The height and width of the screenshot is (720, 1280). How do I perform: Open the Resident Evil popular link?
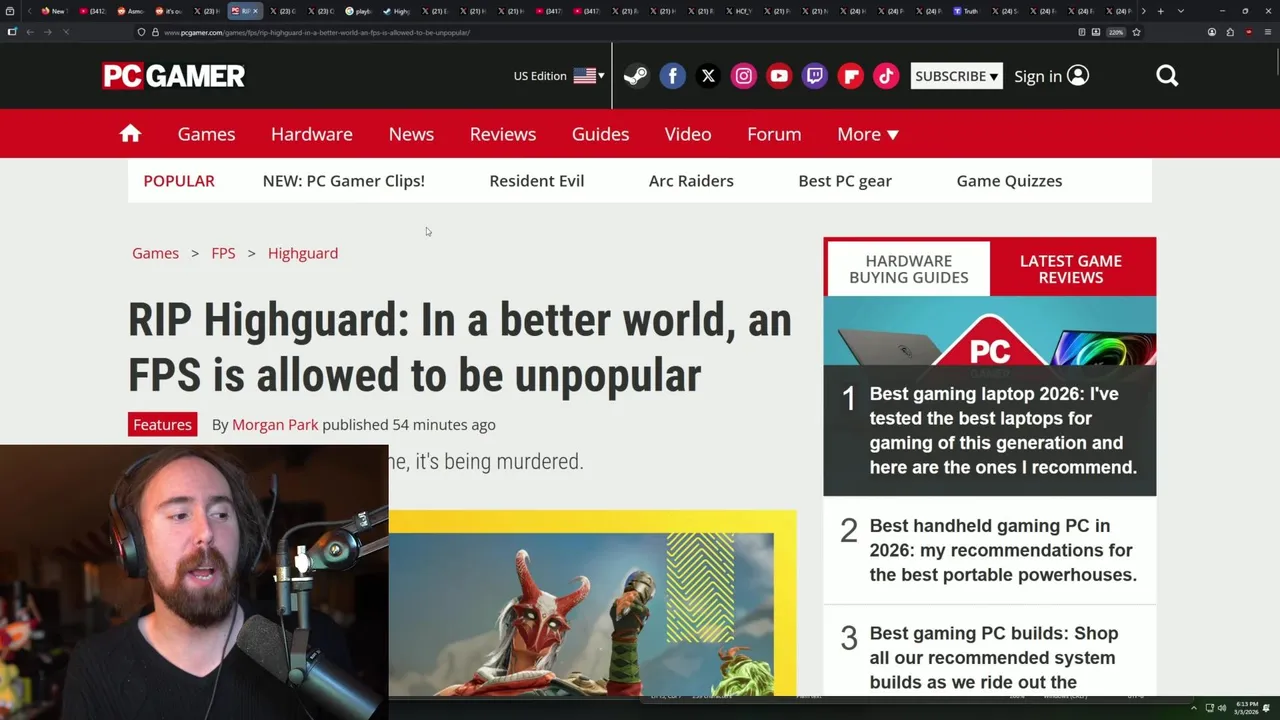(537, 181)
